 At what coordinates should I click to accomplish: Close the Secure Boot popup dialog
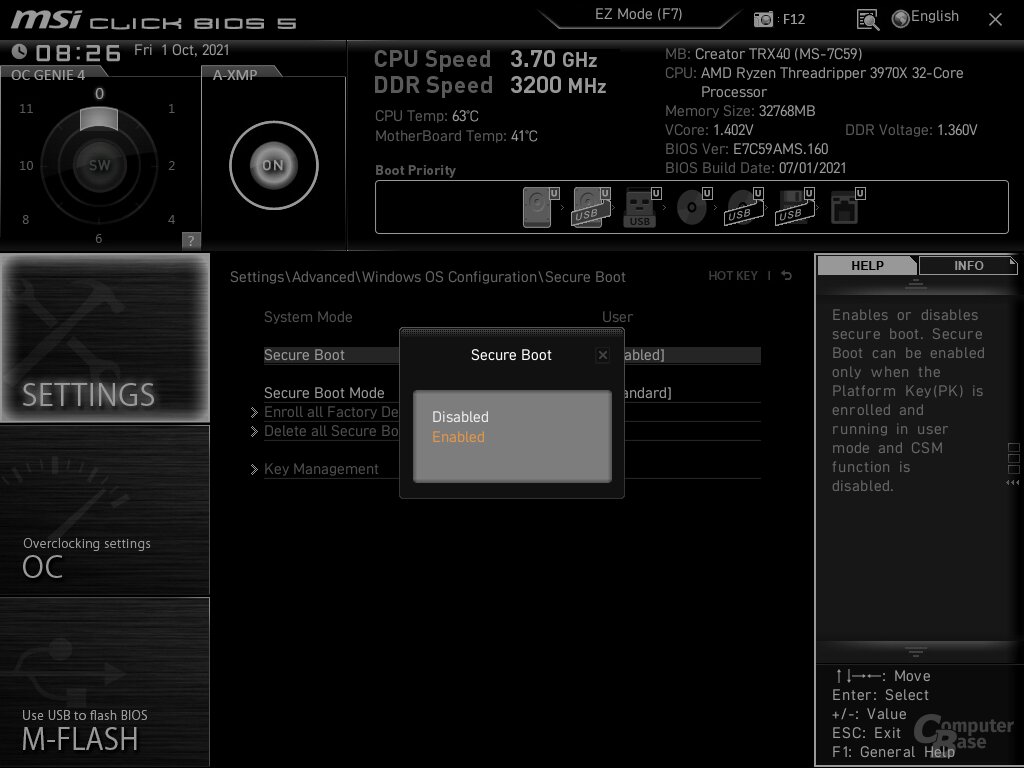pyautogui.click(x=603, y=355)
